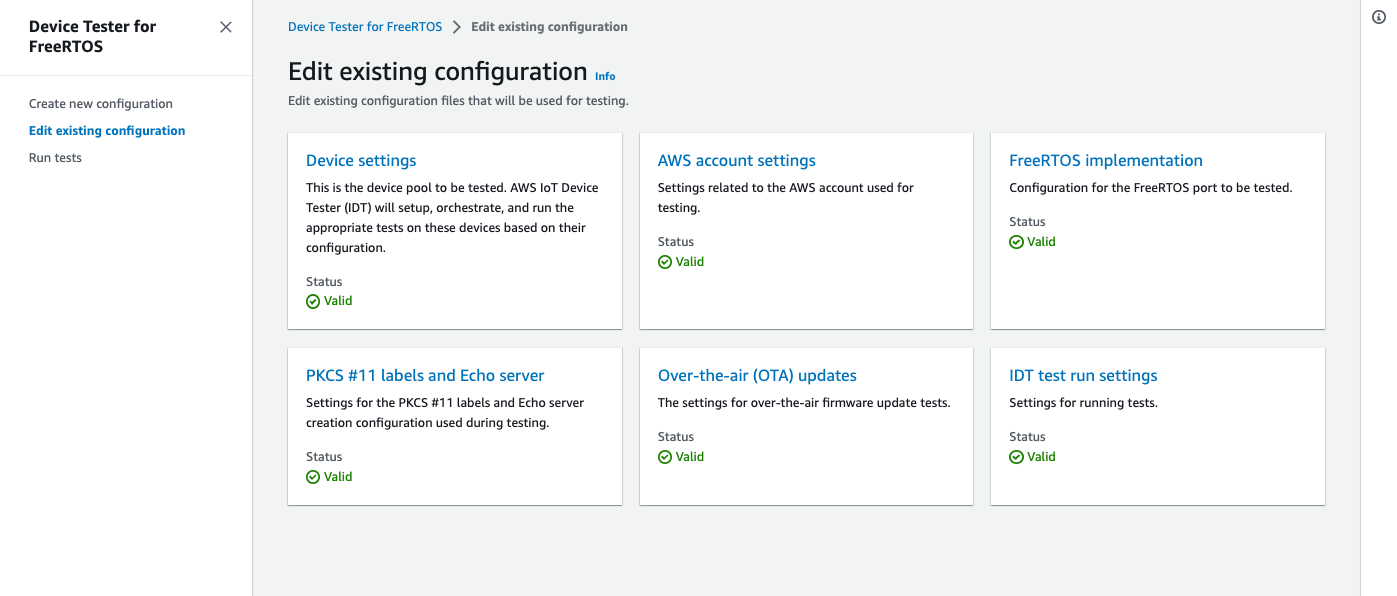The image size is (1397, 596).
Task: Open PKCS #11 labels and Echo server settings
Action: (425, 375)
